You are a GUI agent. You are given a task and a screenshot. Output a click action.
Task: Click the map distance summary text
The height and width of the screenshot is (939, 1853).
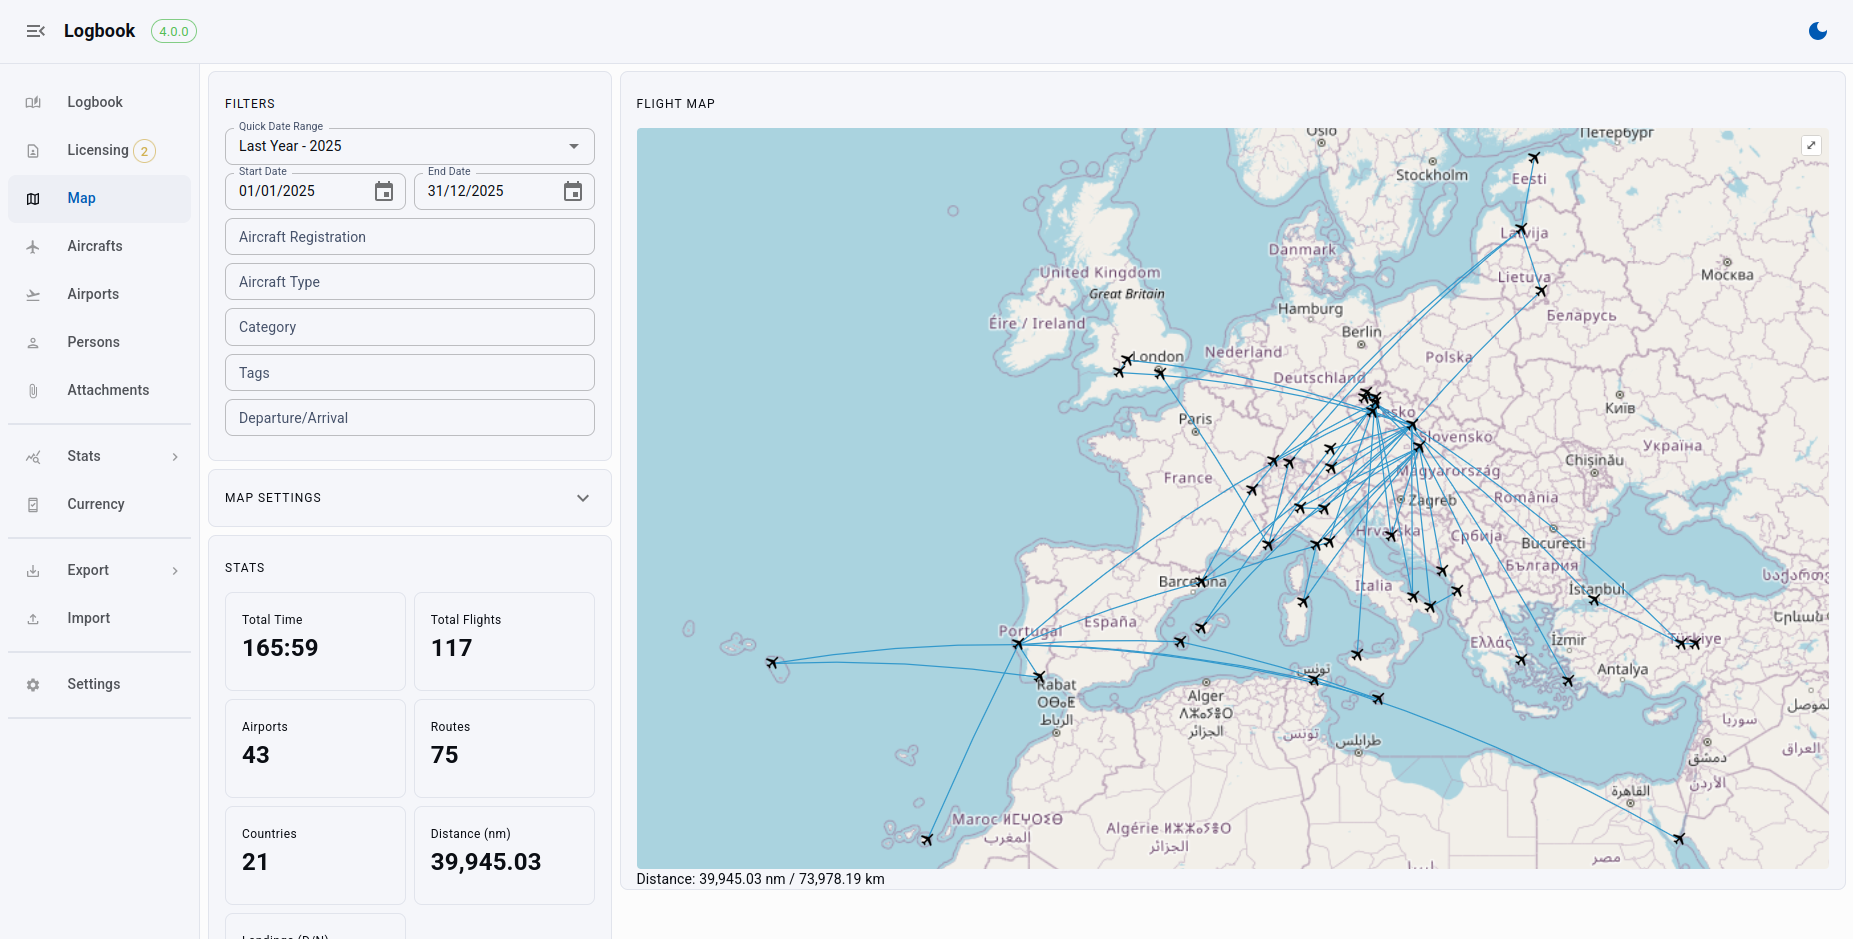pyautogui.click(x=760, y=879)
